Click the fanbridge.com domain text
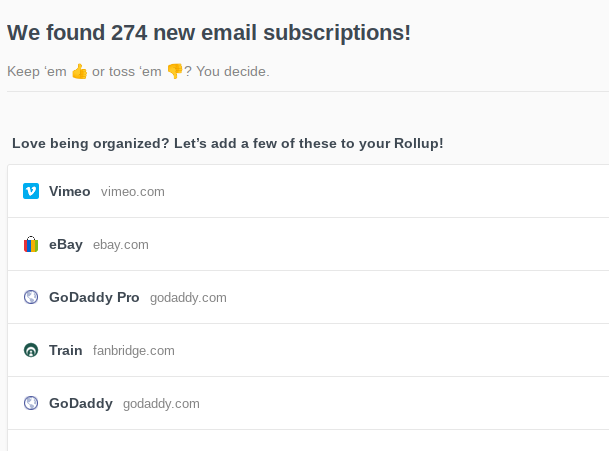609x451 pixels. click(x=134, y=350)
